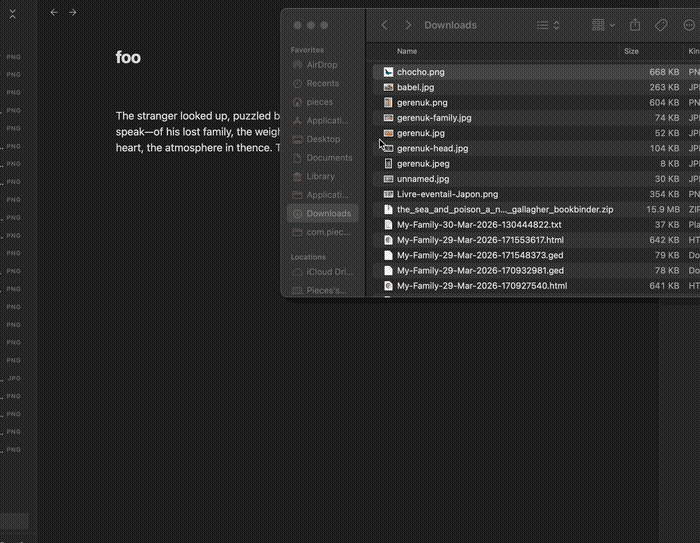Open Recents in the Finder sidebar
This screenshot has height=543, width=700.
322,84
